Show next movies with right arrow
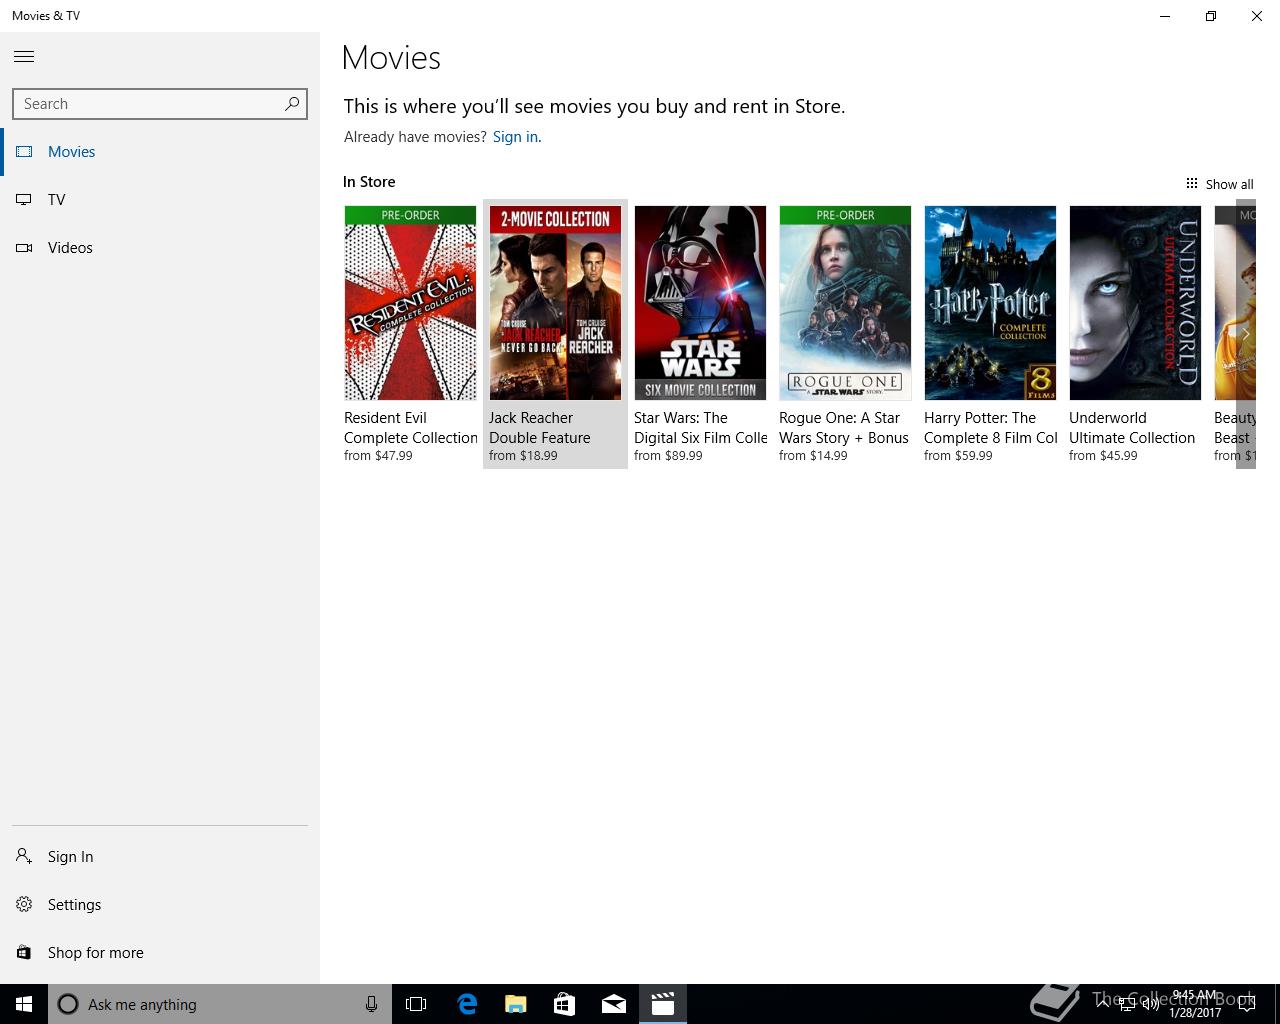This screenshot has width=1280, height=1024. click(1245, 334)
